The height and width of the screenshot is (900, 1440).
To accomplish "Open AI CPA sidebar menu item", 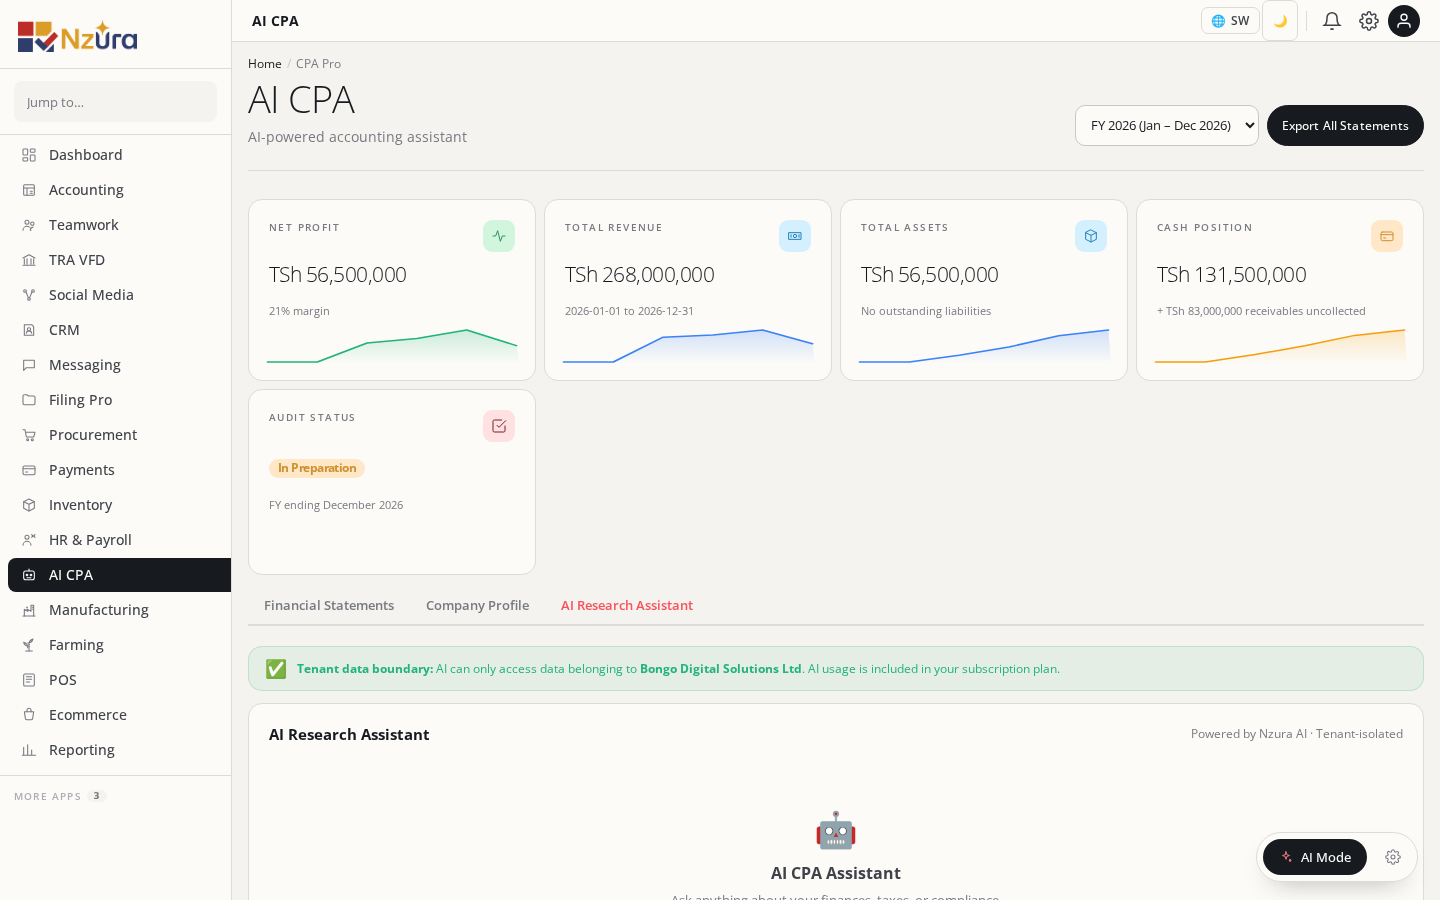I will click(119, 575).
